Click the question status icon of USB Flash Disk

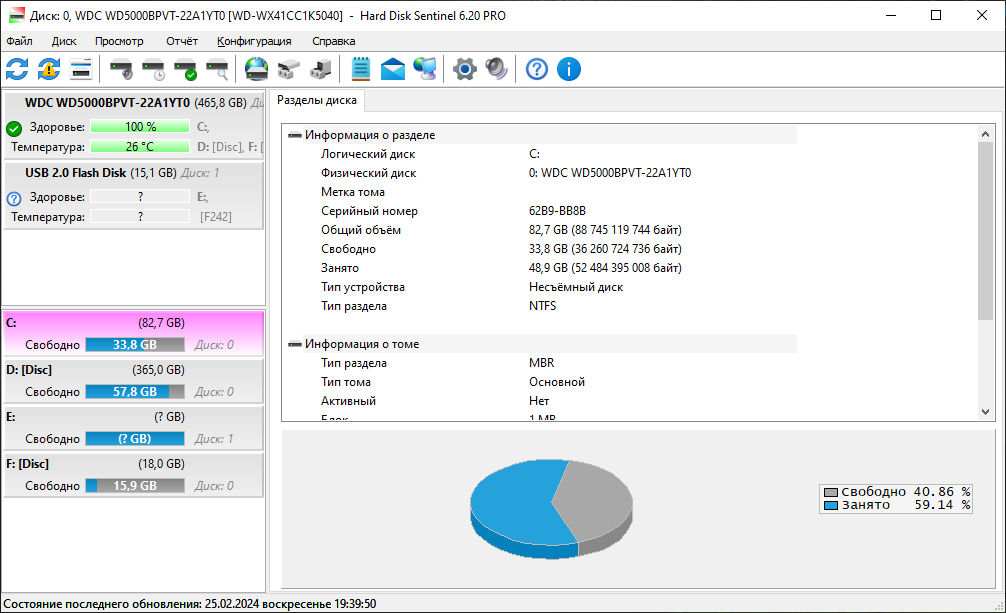pos(14,198)
